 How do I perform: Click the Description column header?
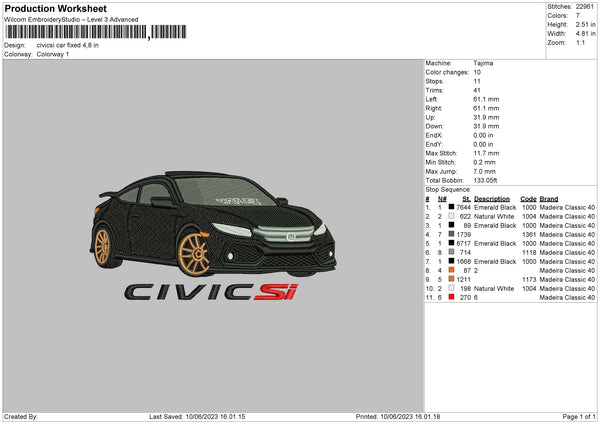pyautogui.click(x=492, y=199)
